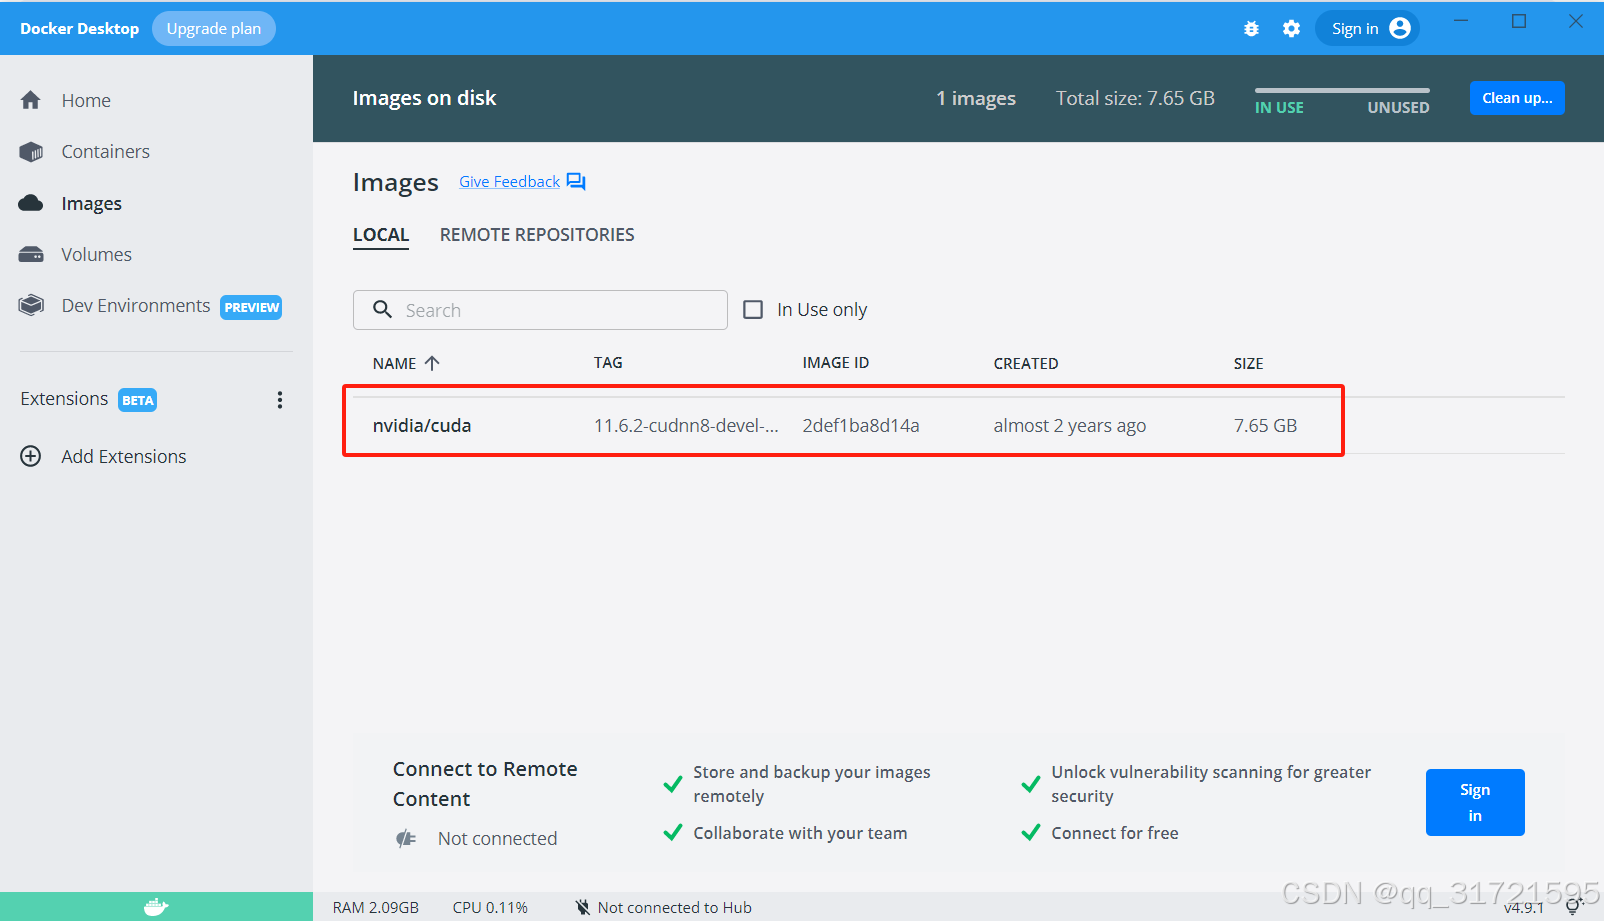Sort images by the NAME column arrow

[x=432, y=364]
